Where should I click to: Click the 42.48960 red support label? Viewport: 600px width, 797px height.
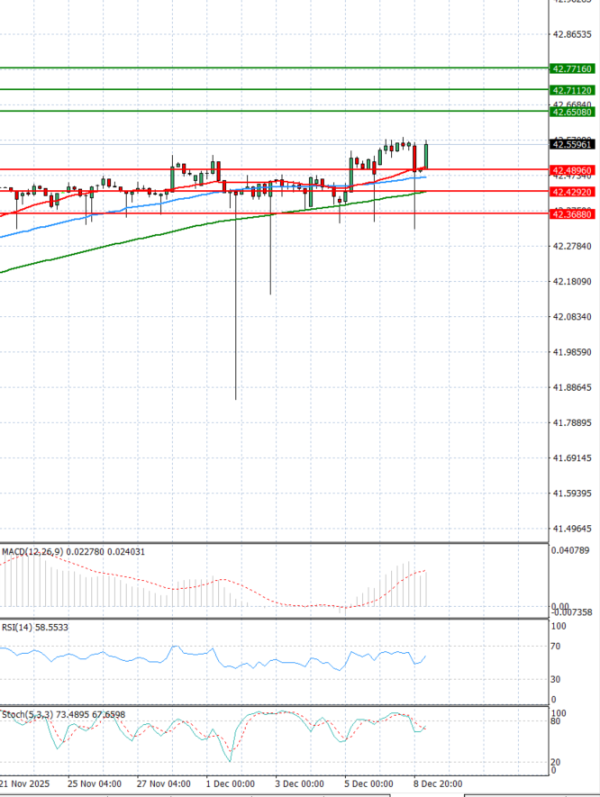[x=572, y=170]
